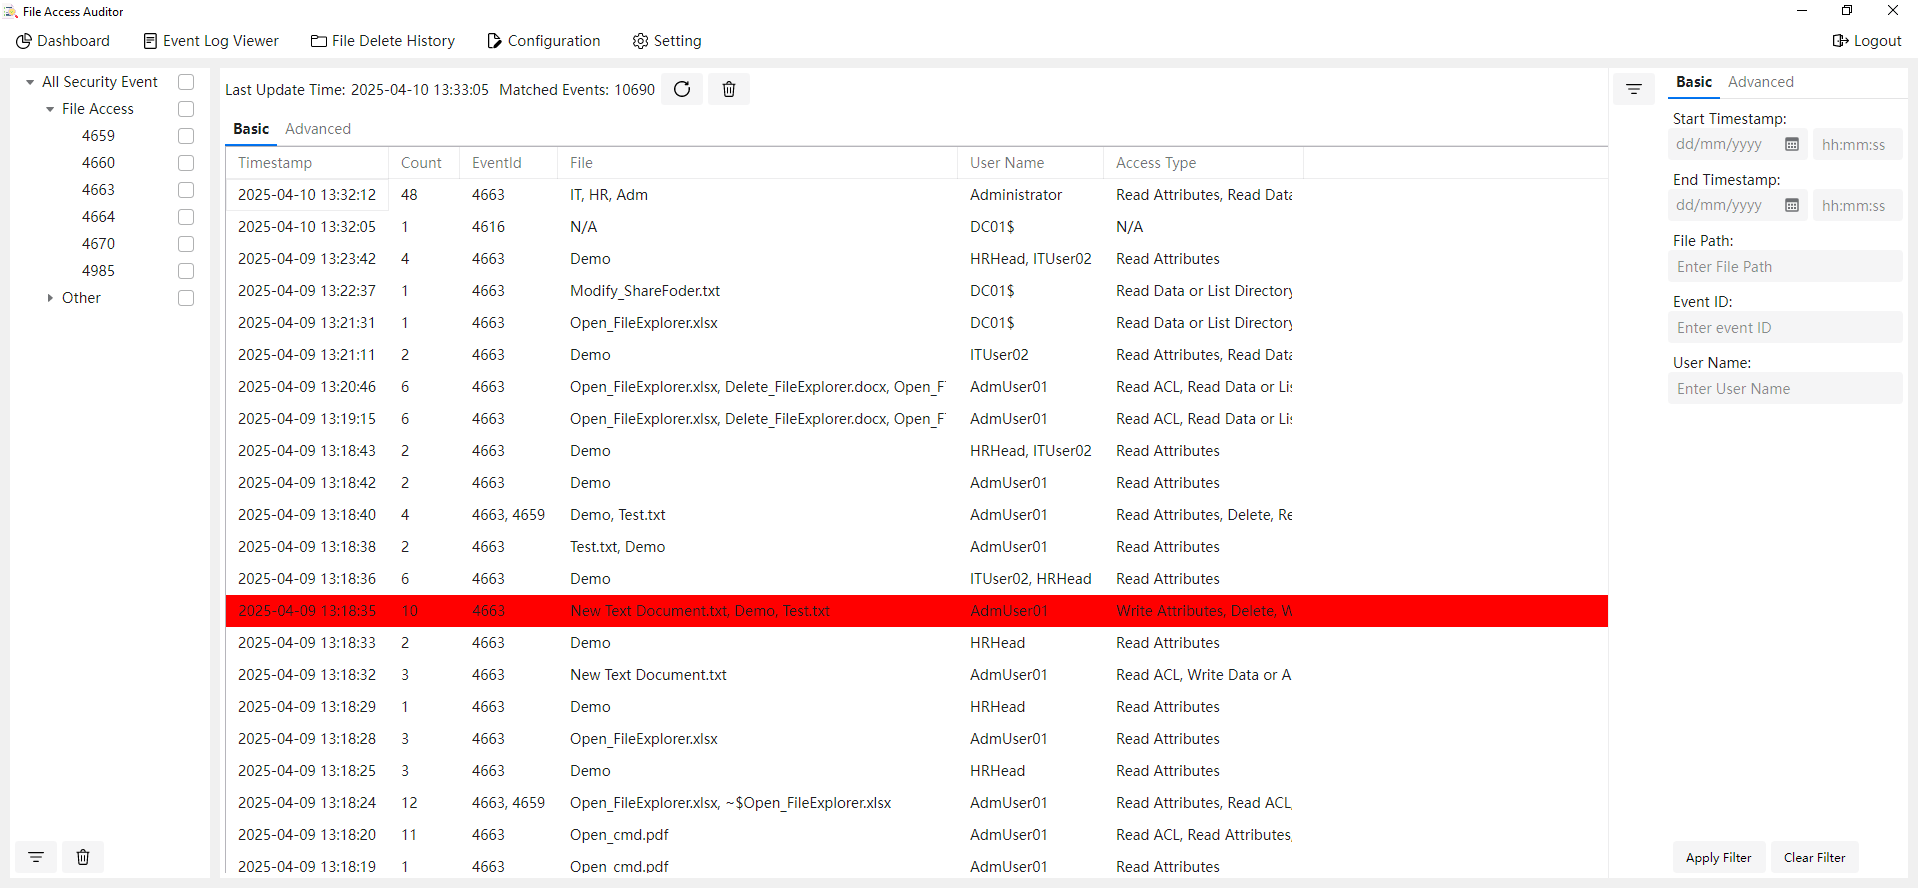Screen dimensions: 1918x888
Task: Tick the Other category checkbox
Action: click(x=186, y=298)
